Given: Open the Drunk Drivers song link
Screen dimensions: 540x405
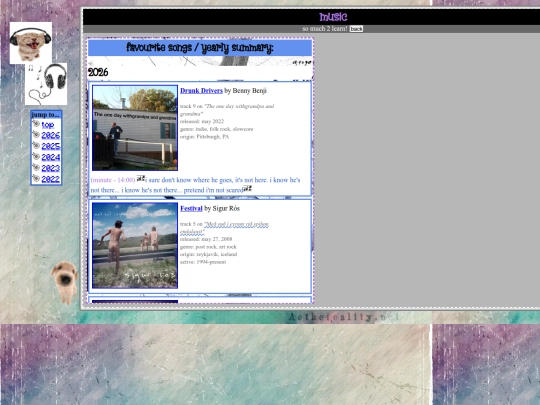Looking at the screenshot, I should coord(201,91).
